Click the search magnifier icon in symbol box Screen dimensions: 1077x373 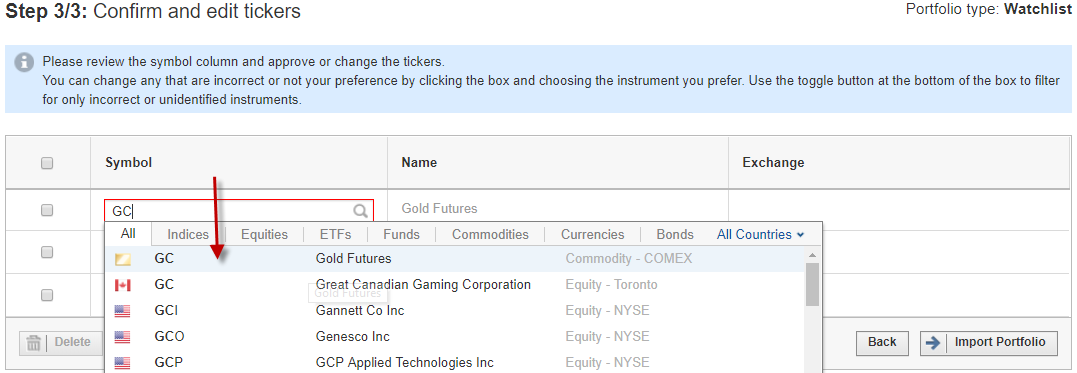(360, 211)
